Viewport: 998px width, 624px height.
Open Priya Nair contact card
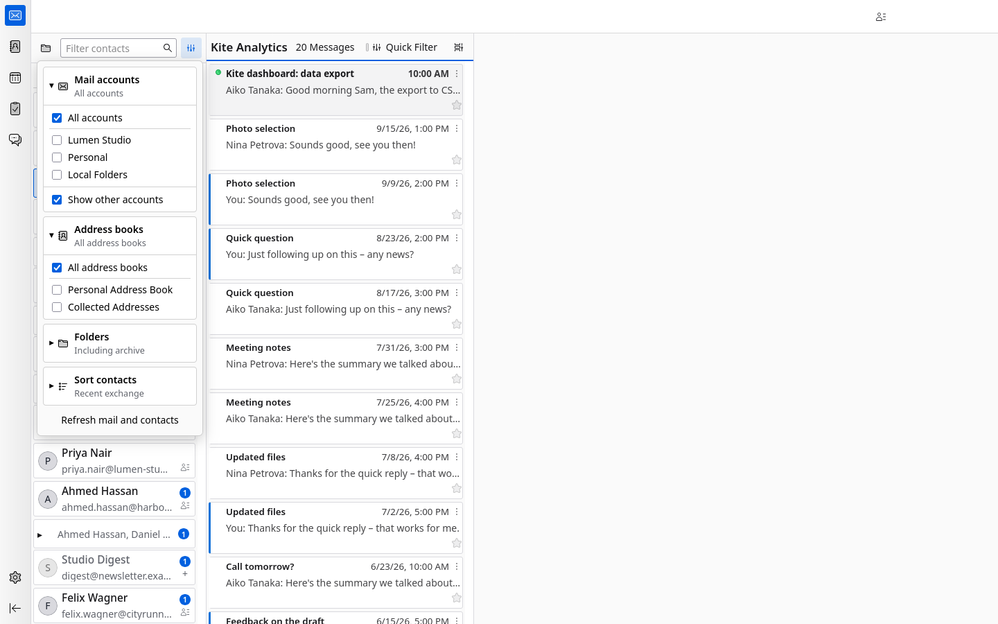114,460
